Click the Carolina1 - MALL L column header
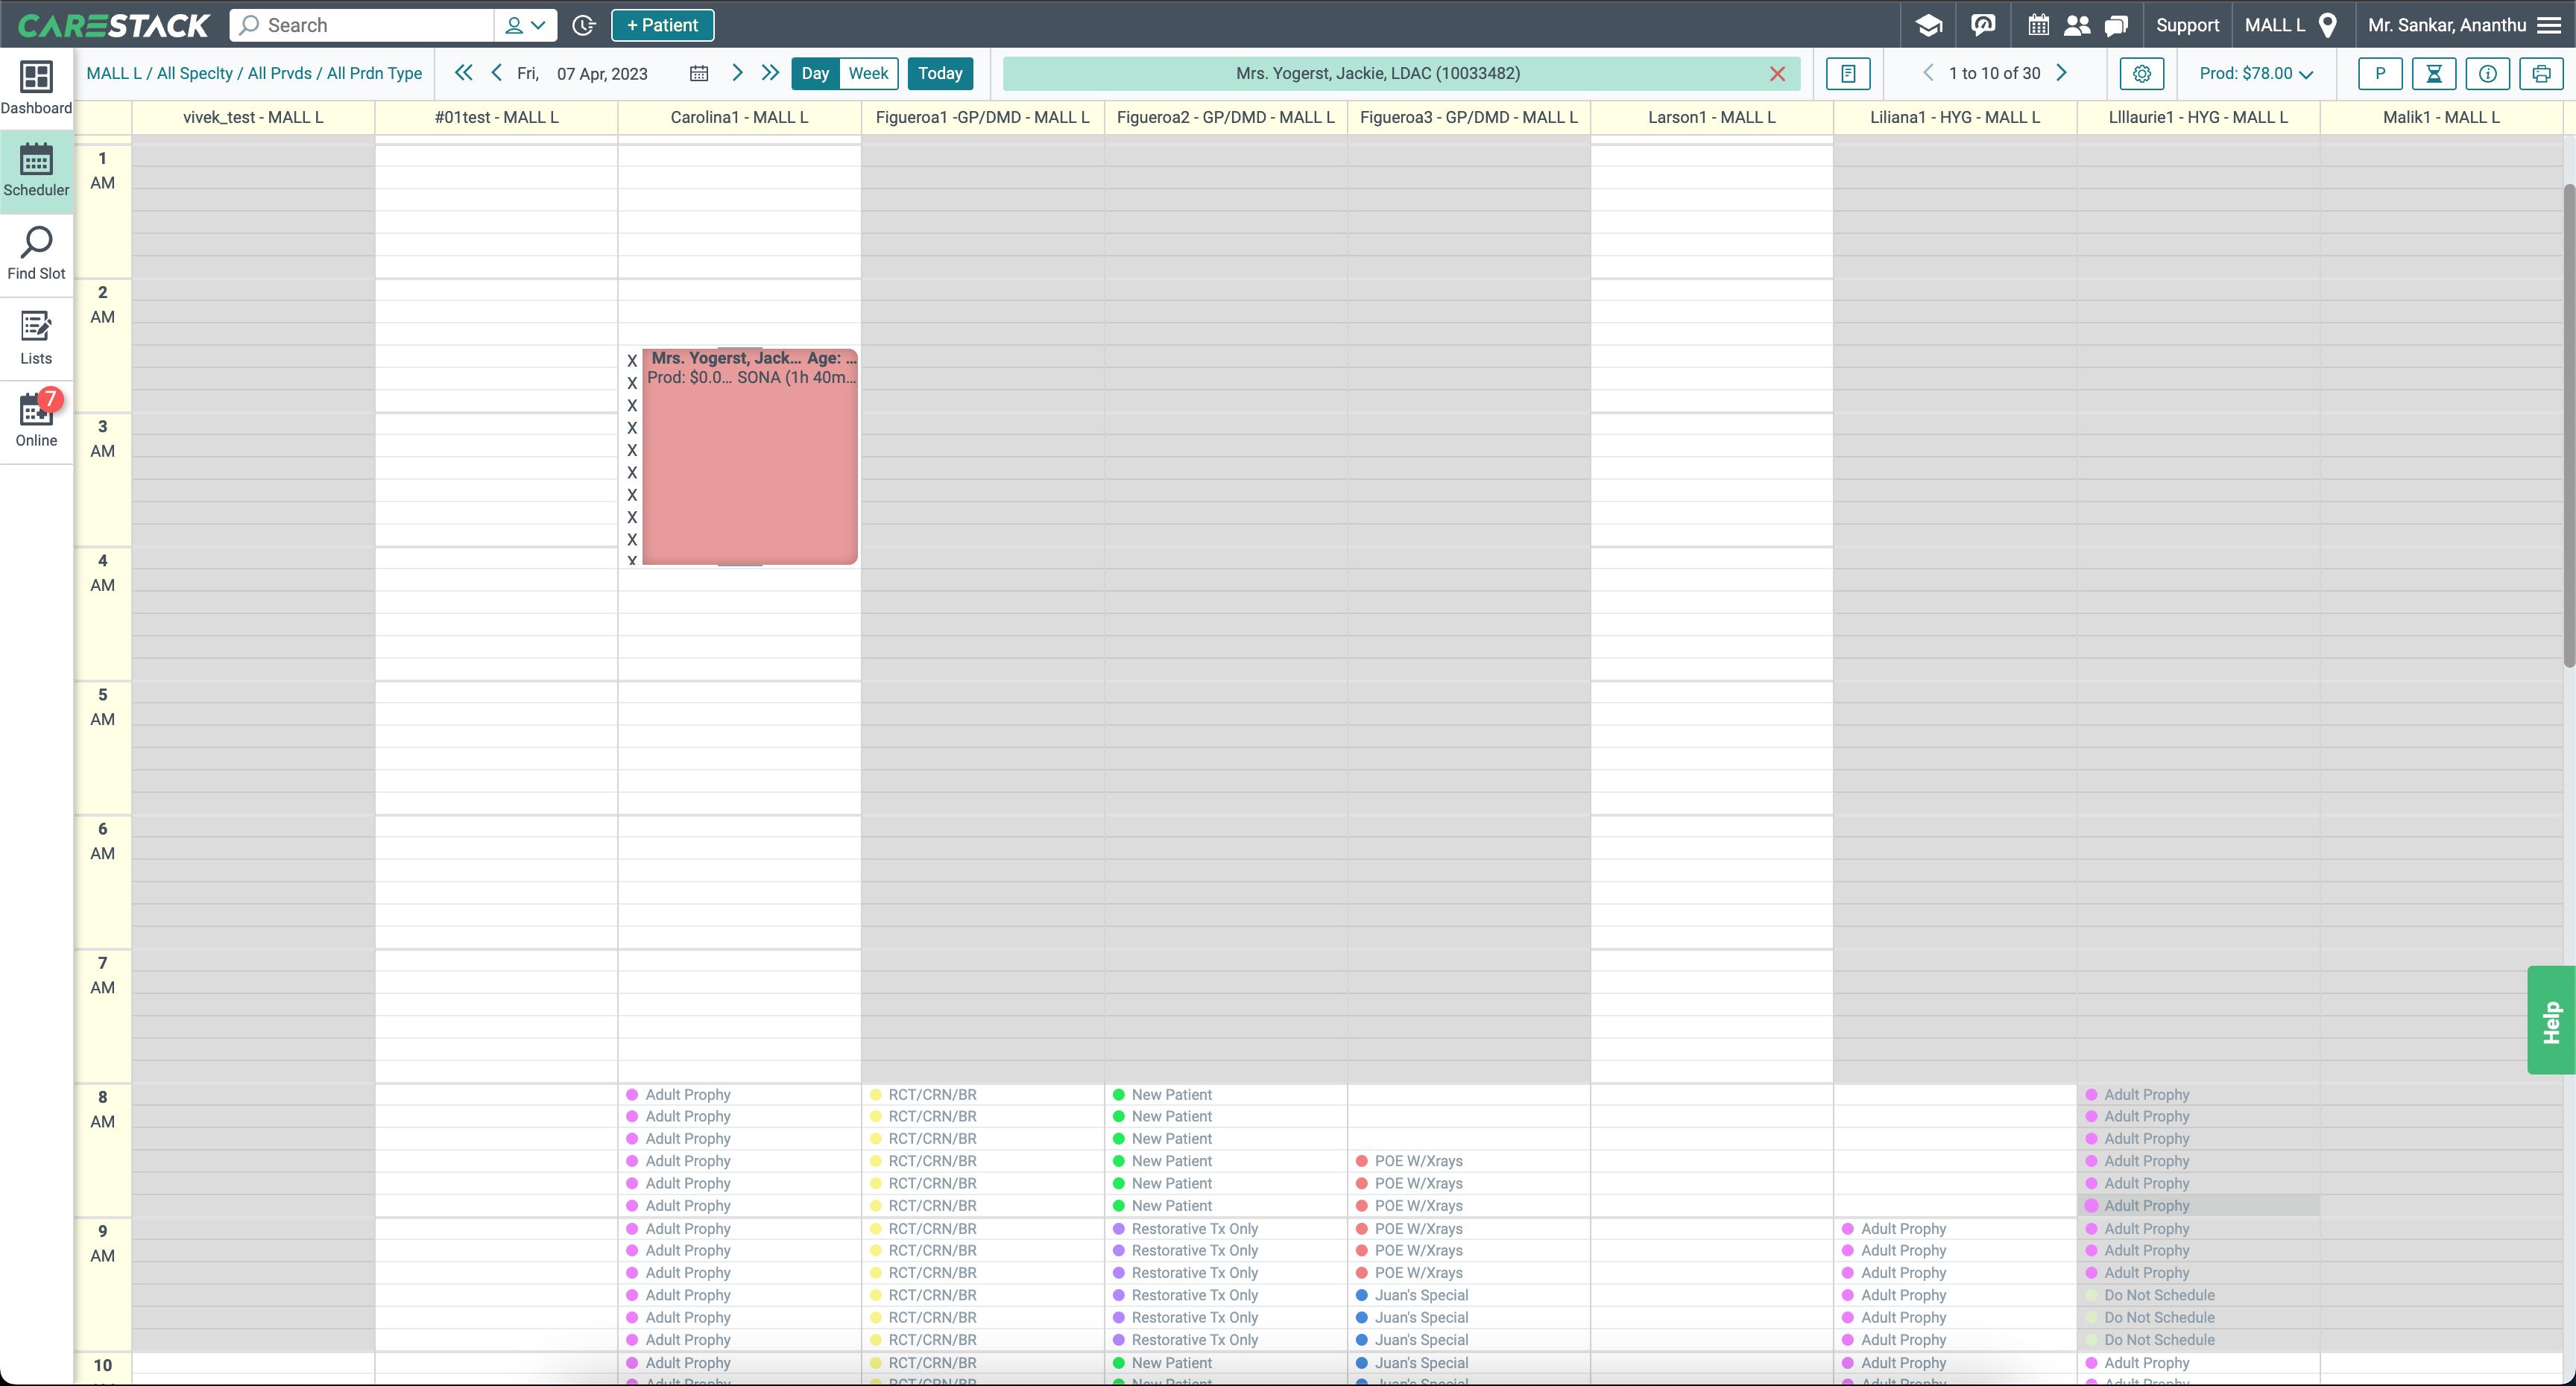 click(x=739, y=117)
